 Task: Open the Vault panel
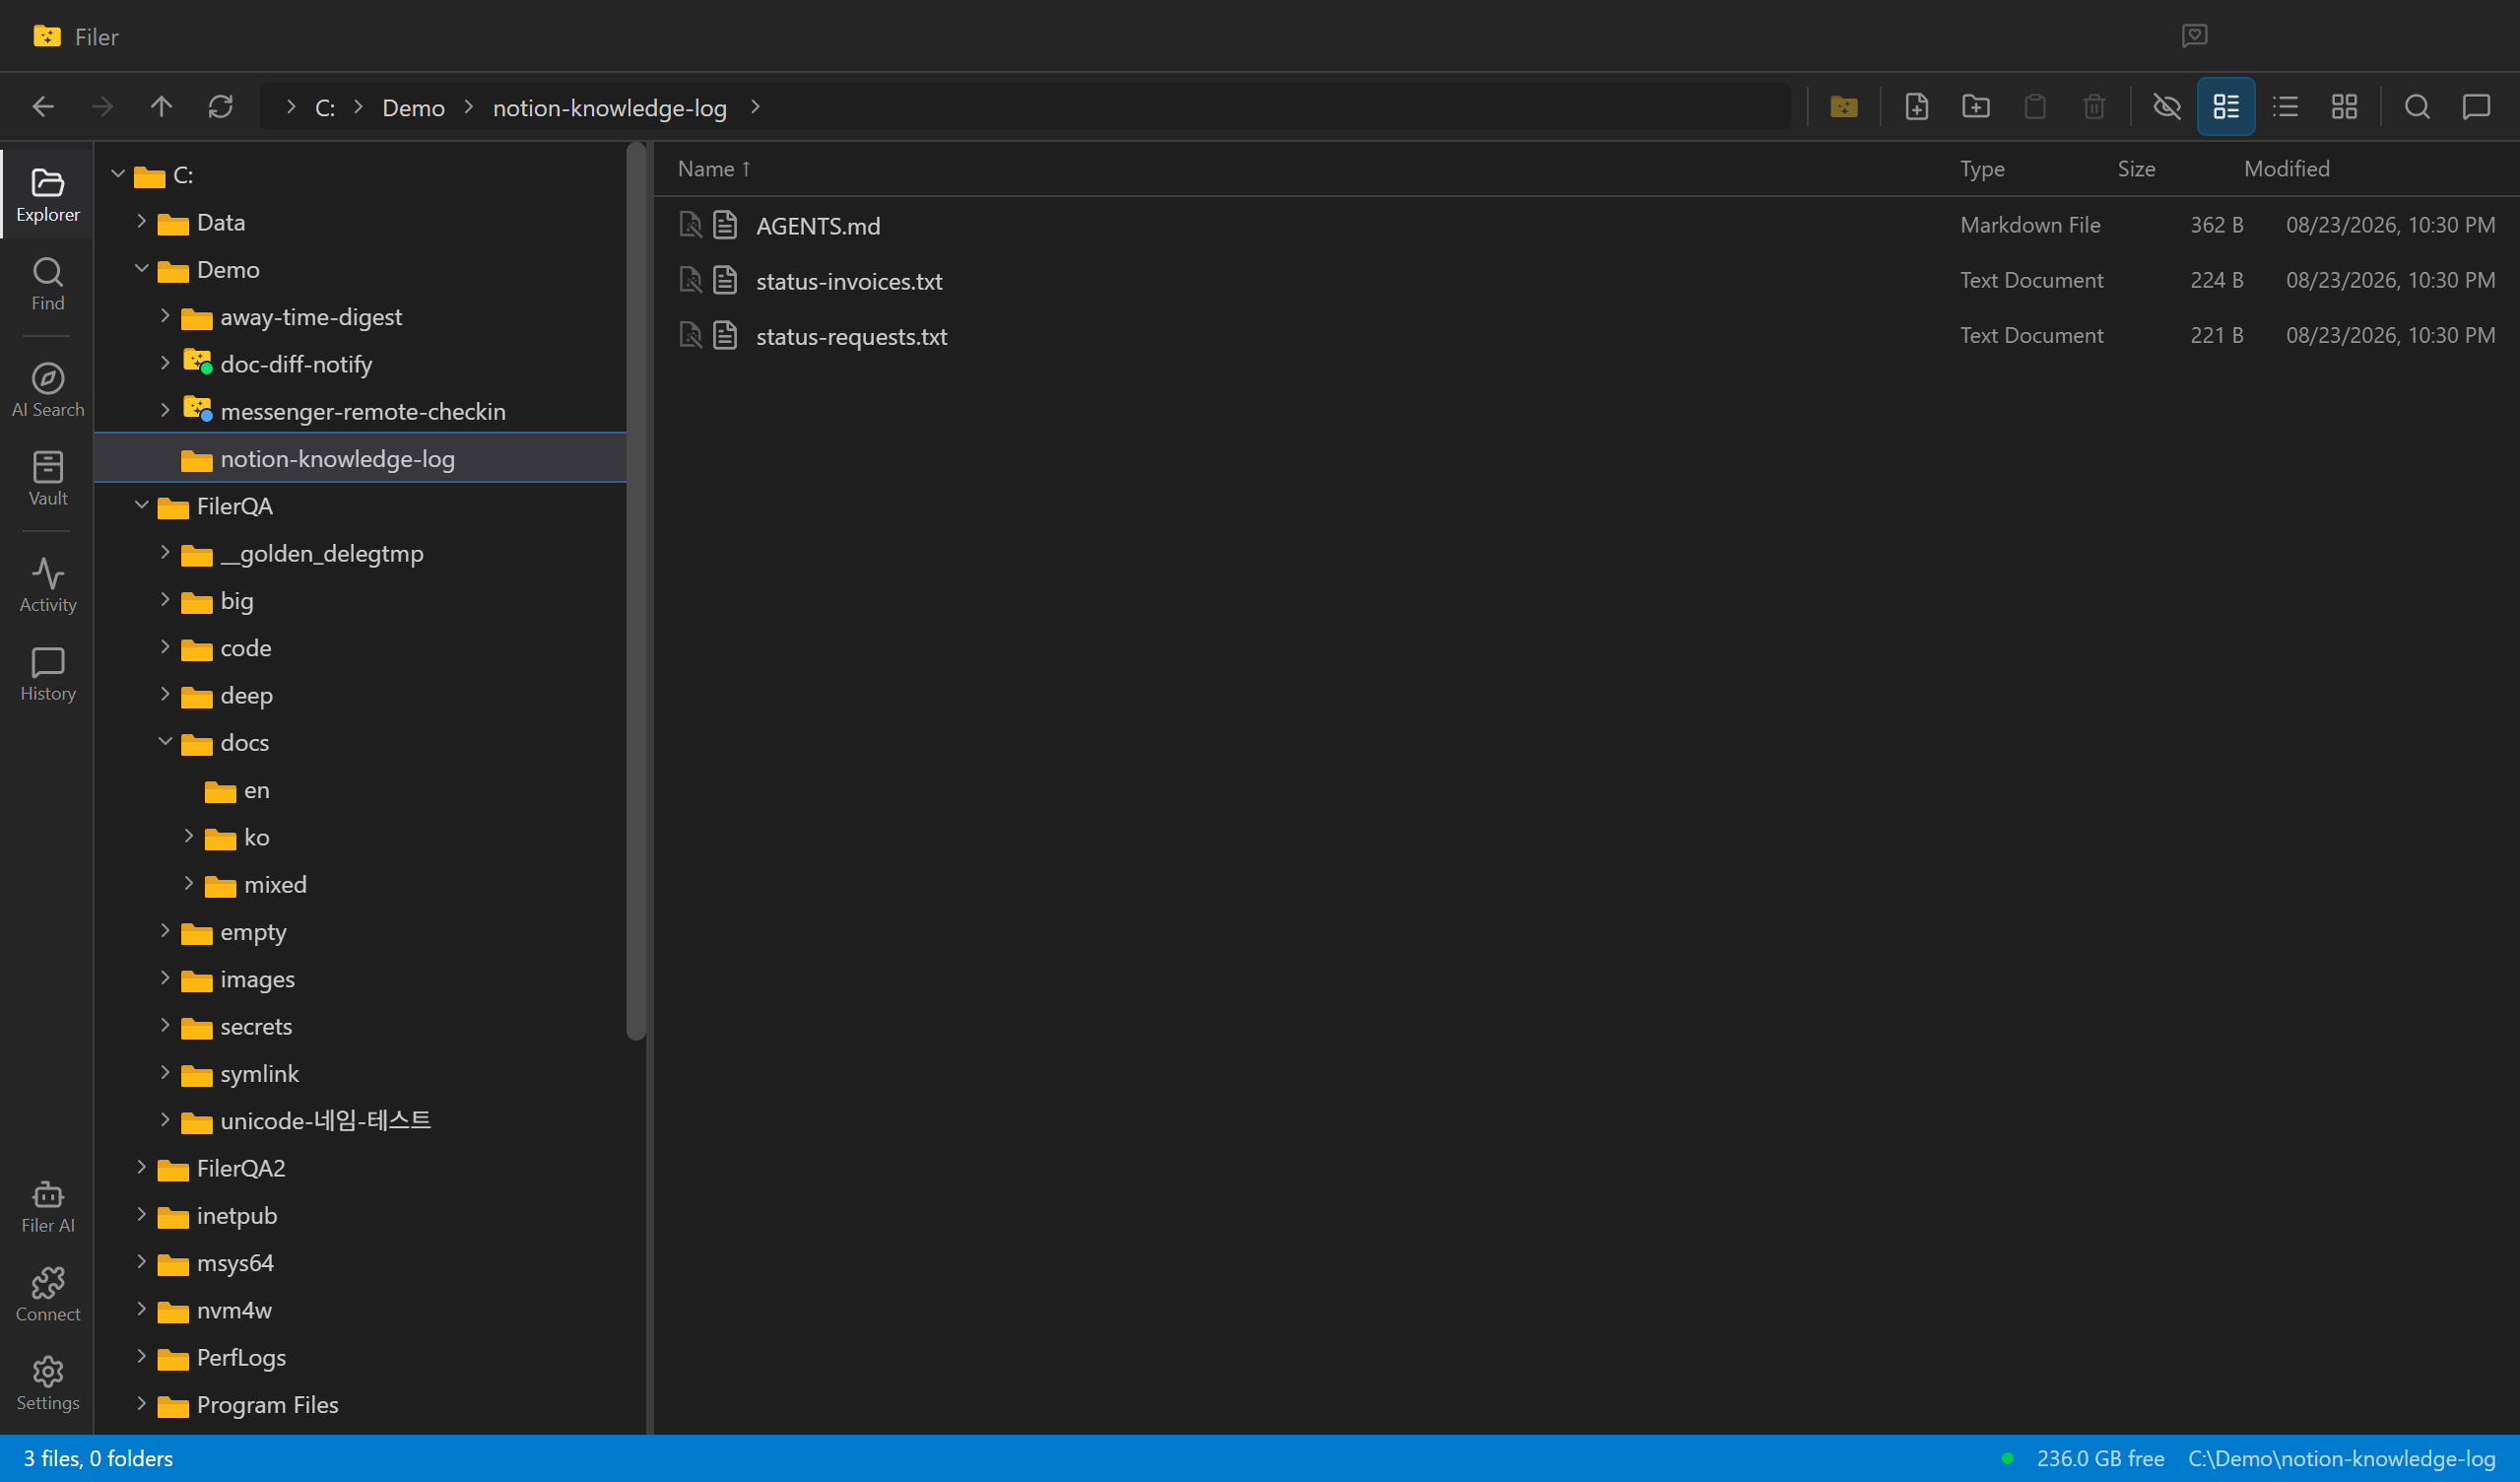click(48, 479)
